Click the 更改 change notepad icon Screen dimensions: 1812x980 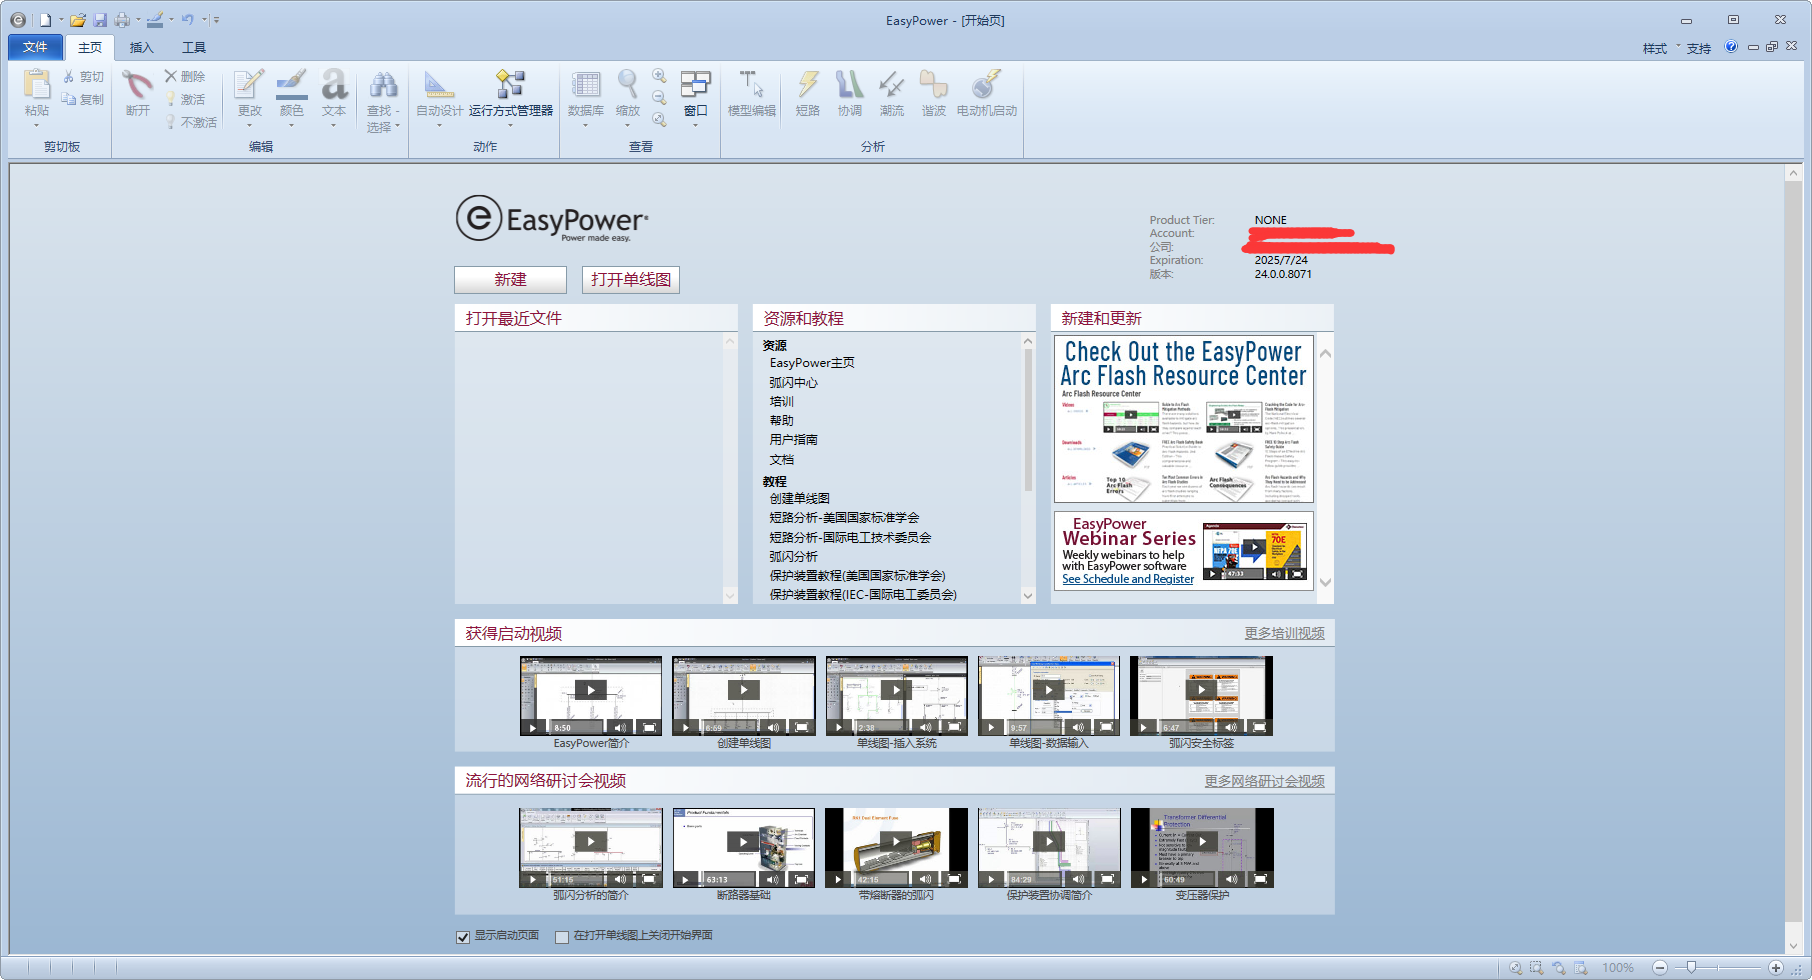249,84
